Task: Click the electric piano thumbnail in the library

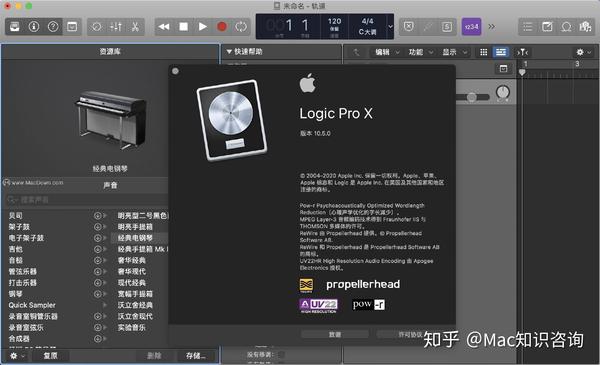Action: click(111, 120)
